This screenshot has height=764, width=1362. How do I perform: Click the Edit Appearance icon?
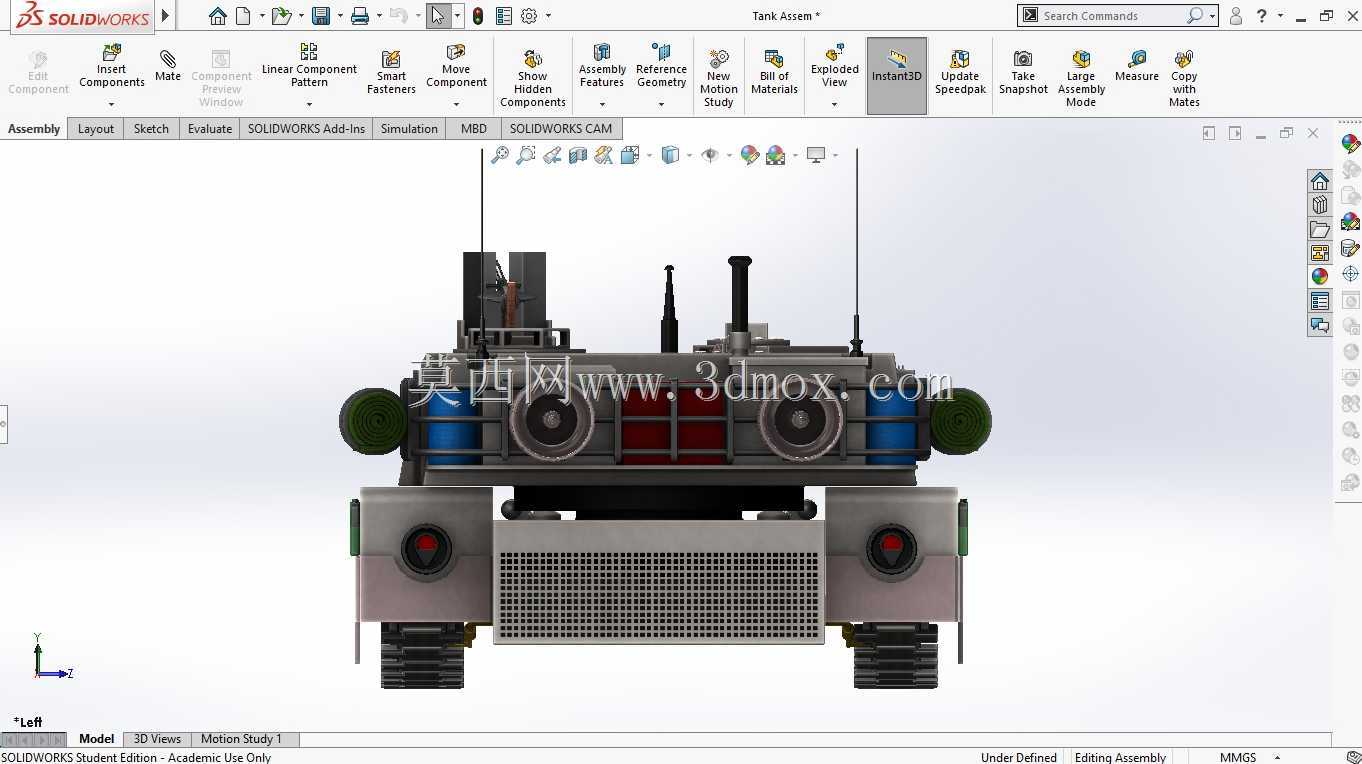[x=749, y=155]
